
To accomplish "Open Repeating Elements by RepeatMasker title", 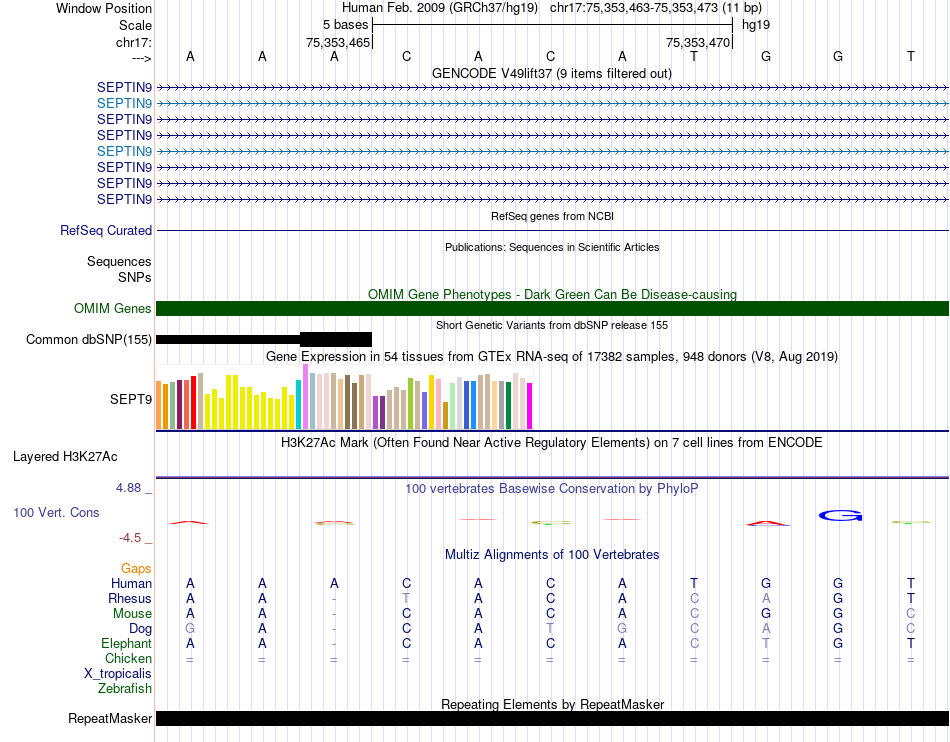I will coord(552,704).
